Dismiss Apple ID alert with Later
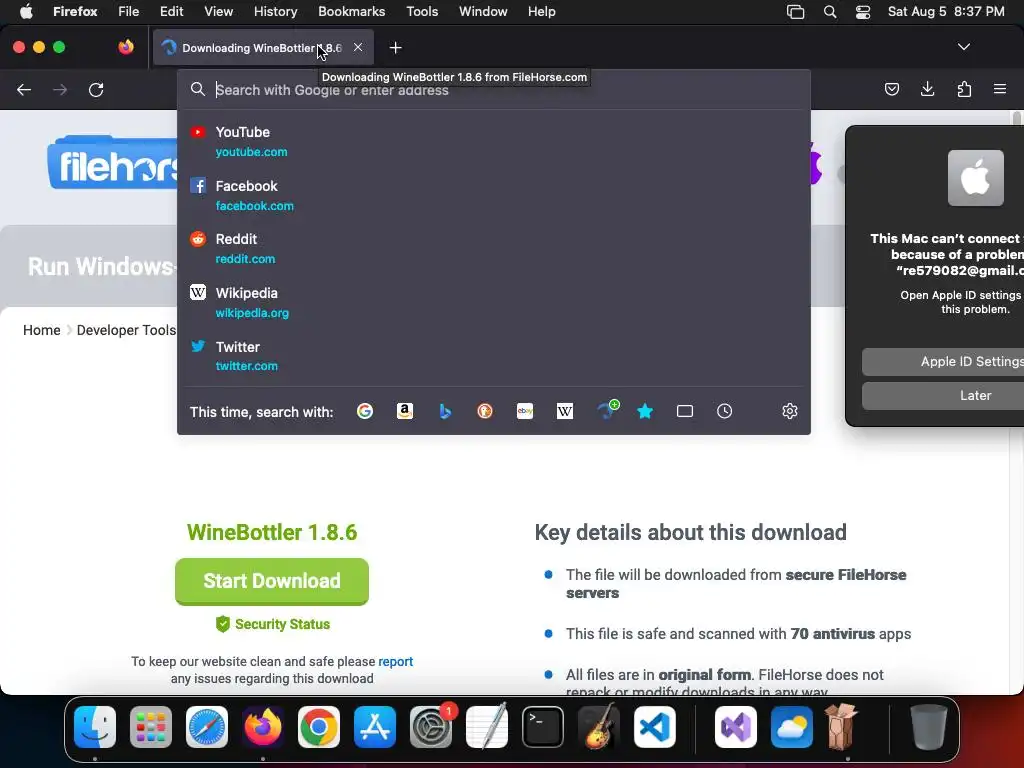 [x=943, y=396]
